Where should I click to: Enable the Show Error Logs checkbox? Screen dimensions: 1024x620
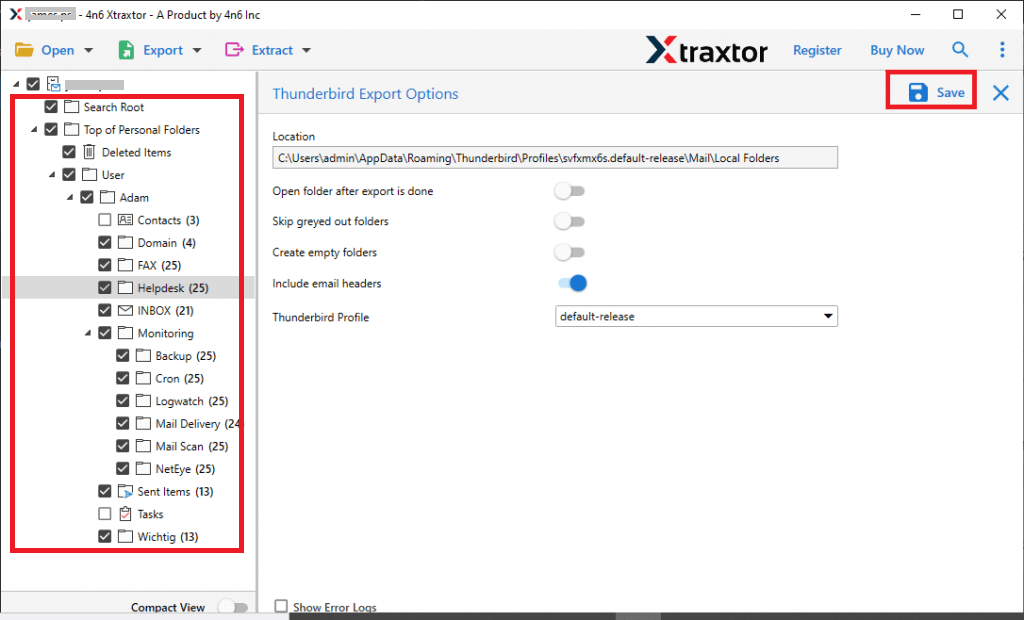tap(281, 607)
